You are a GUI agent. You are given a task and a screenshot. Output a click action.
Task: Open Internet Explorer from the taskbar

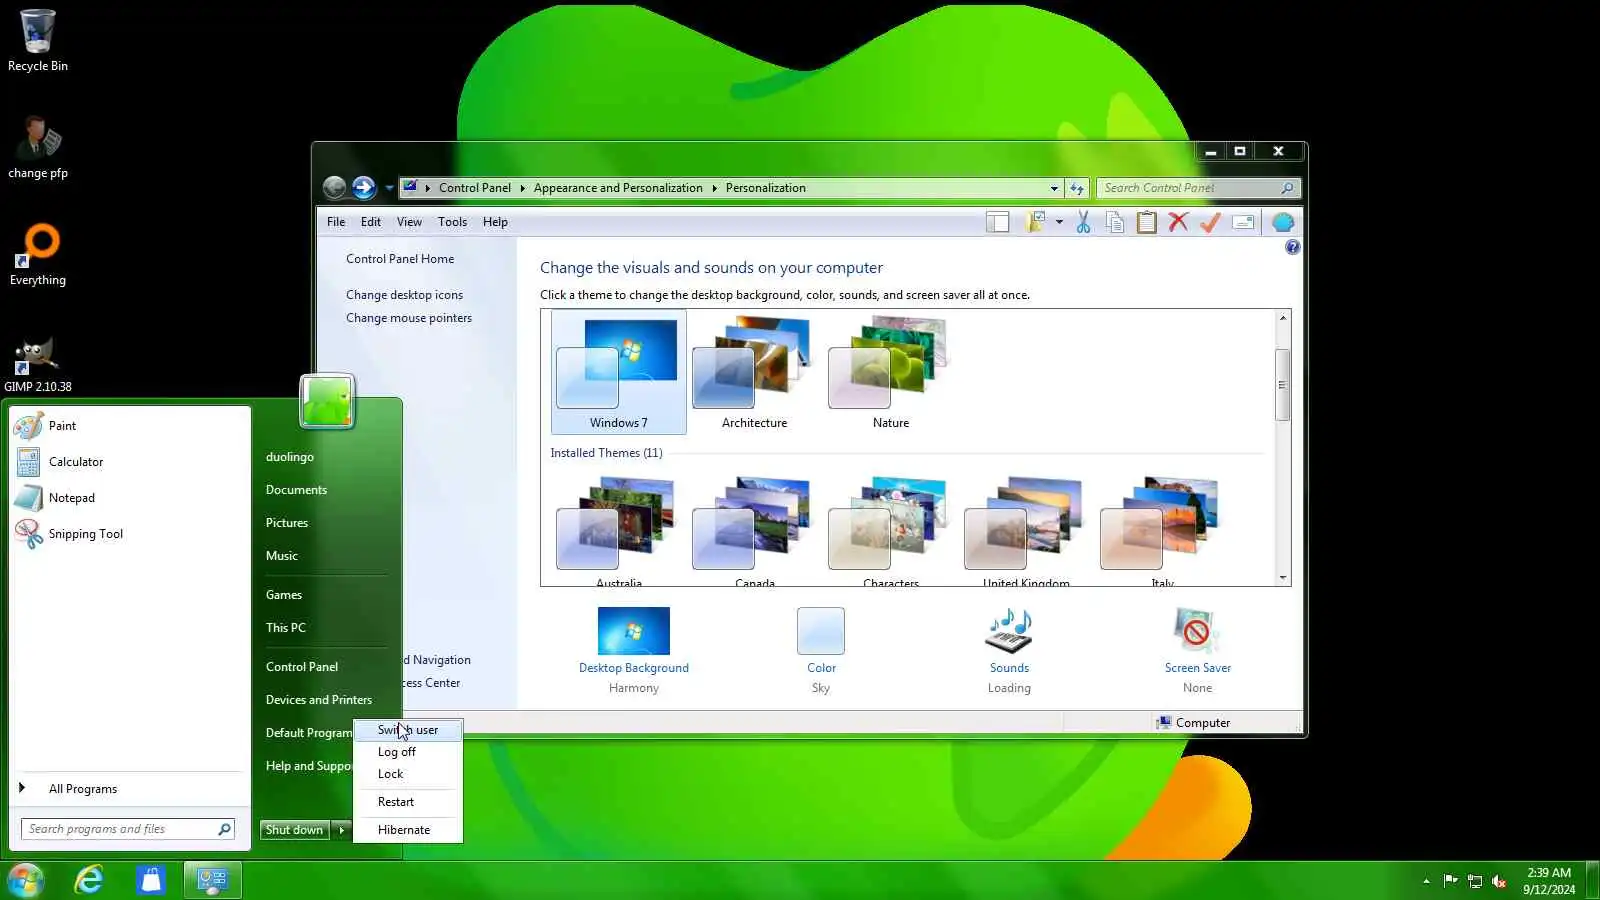(x=89, y=880)
